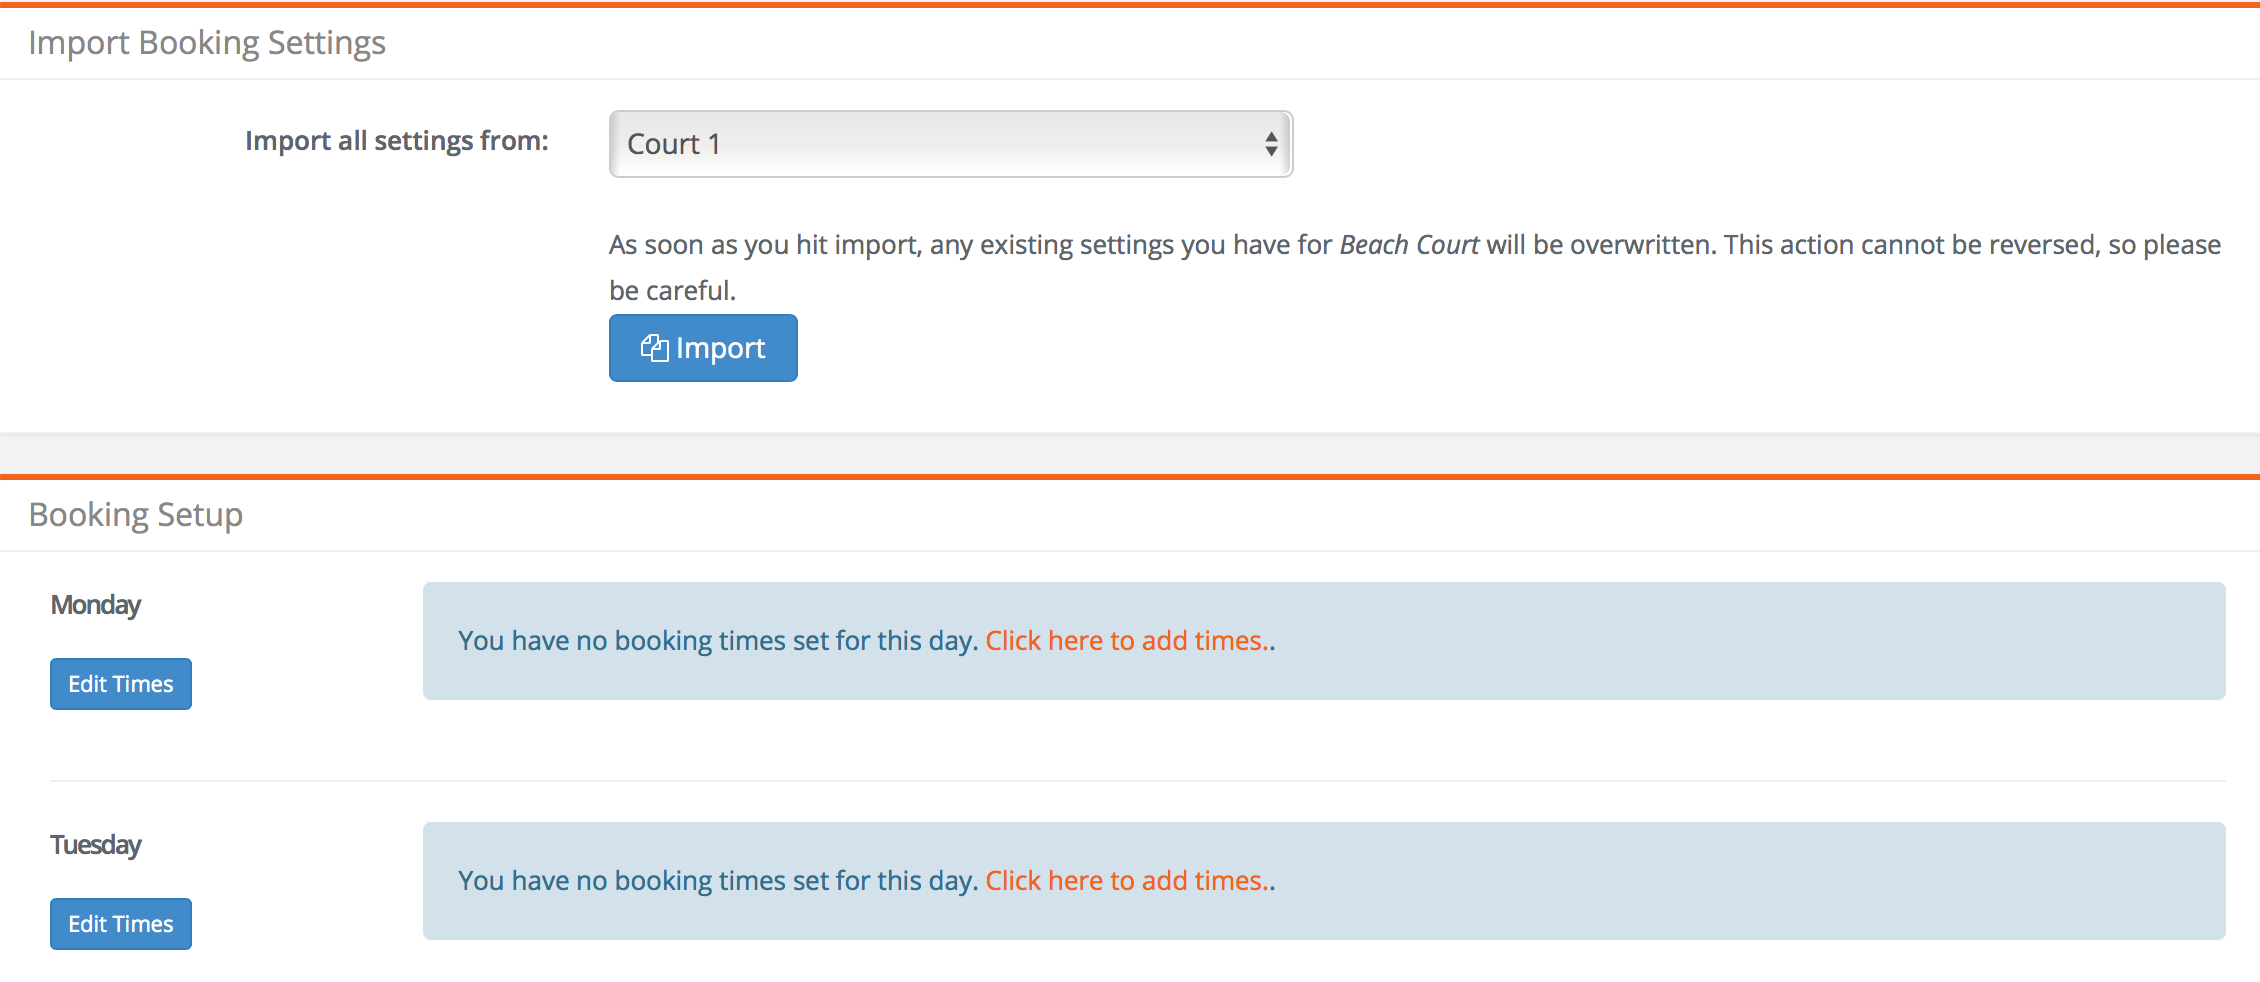Select the Tuesday day label
Screen dimensions: 2260x982
(96, 845)
